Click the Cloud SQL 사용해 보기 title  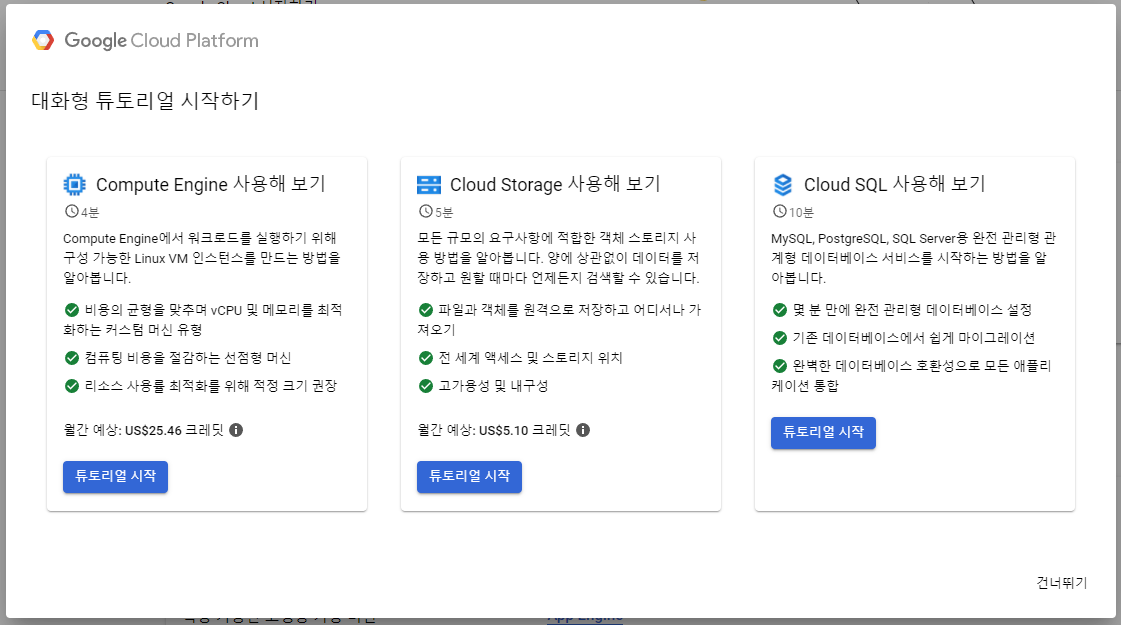[x=894, y=184]
